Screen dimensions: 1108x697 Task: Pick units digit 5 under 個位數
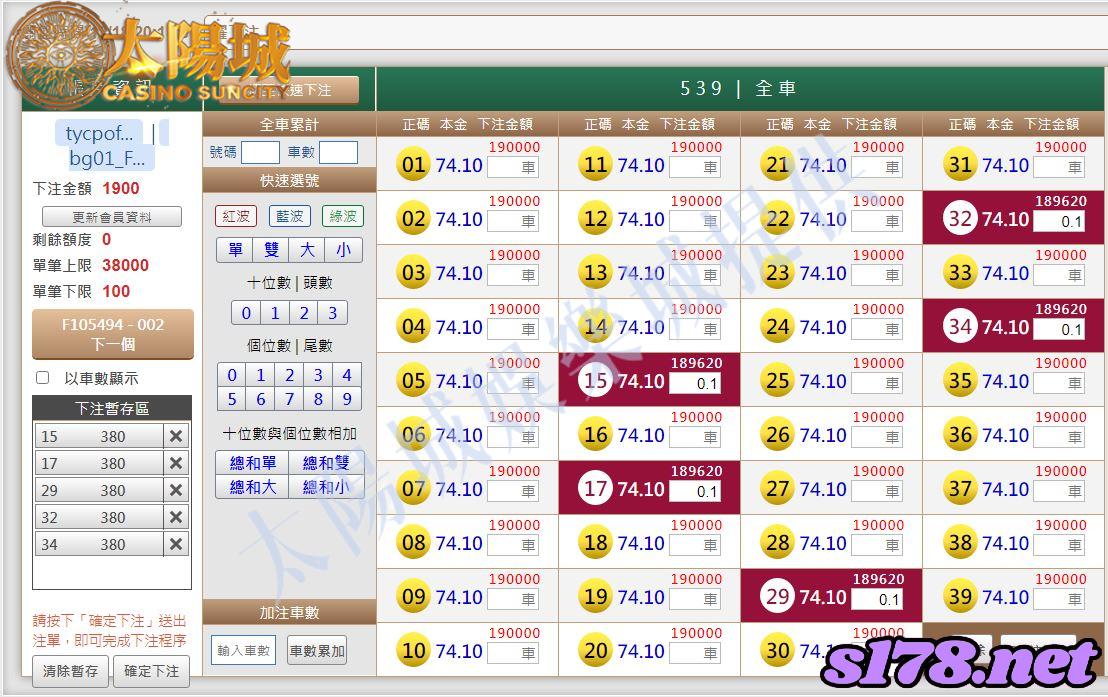coord(232,399)
